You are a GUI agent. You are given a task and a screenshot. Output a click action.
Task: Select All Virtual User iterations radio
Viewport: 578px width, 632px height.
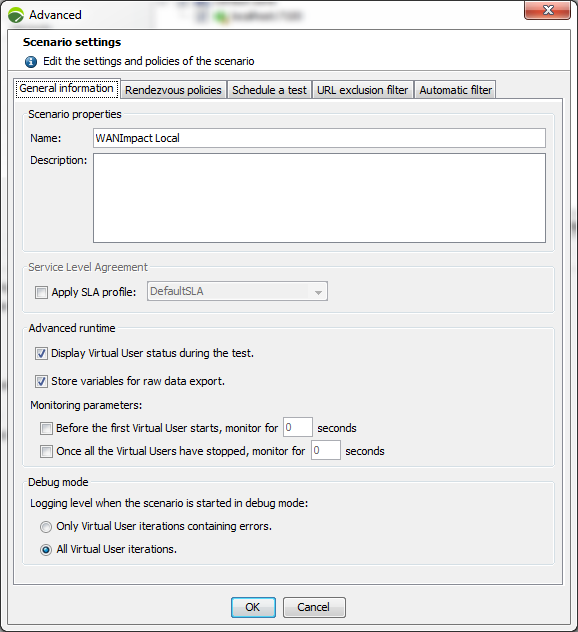tap(46, 550)
